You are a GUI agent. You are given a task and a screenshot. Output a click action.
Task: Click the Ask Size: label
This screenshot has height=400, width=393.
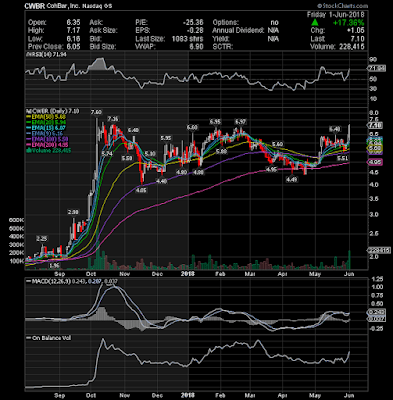104,31
